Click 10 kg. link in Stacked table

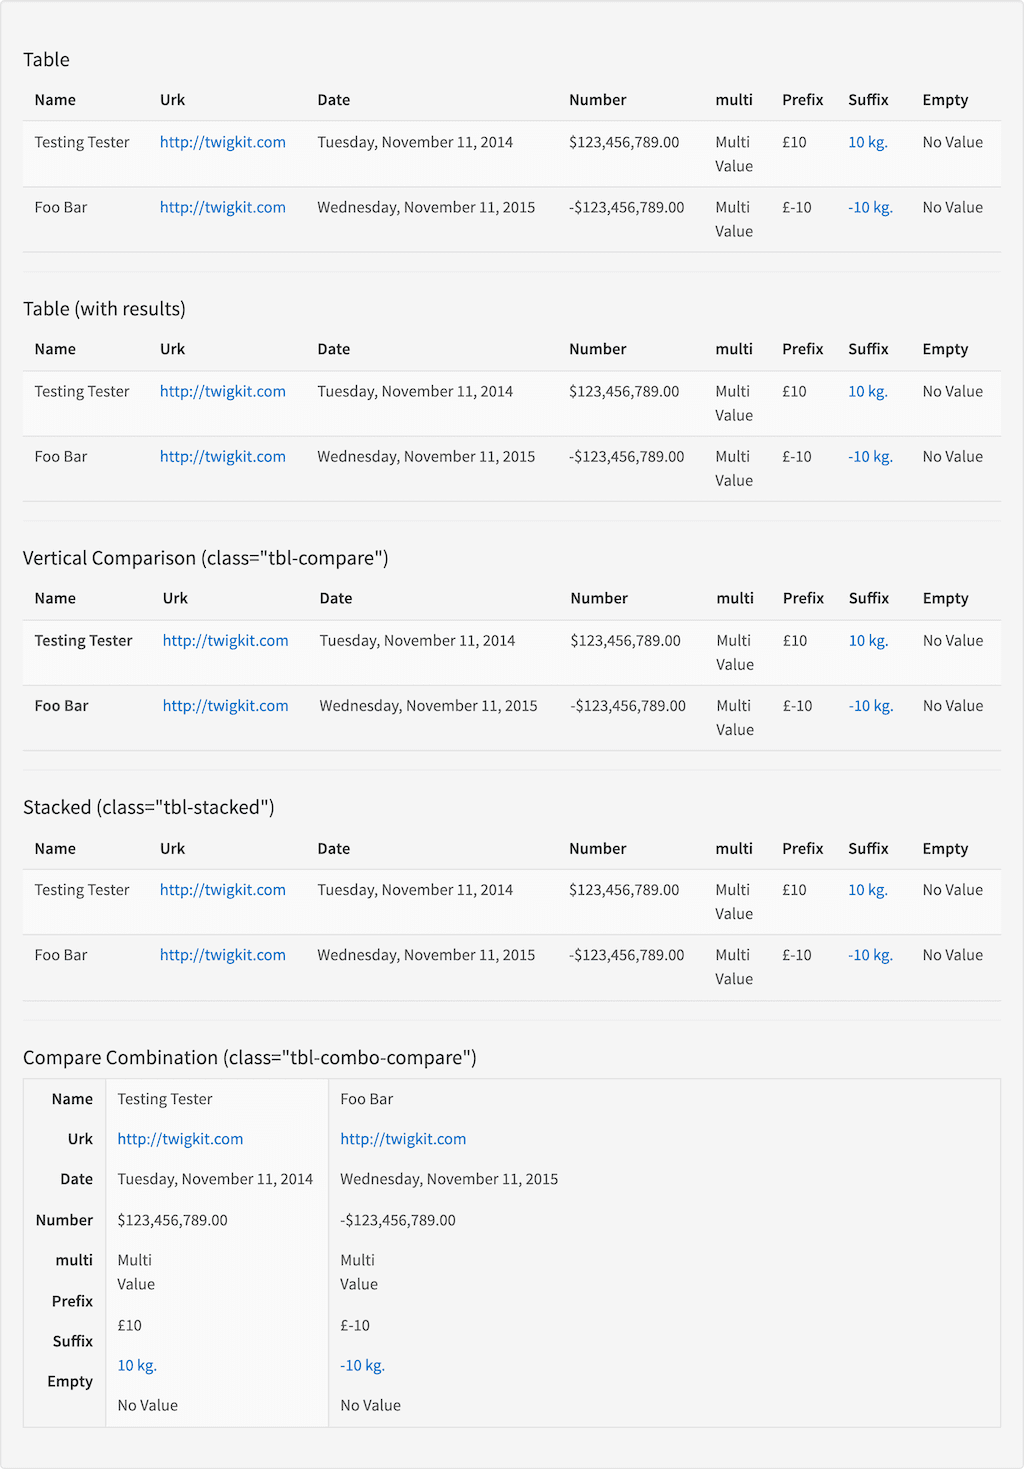pos(868,889)
